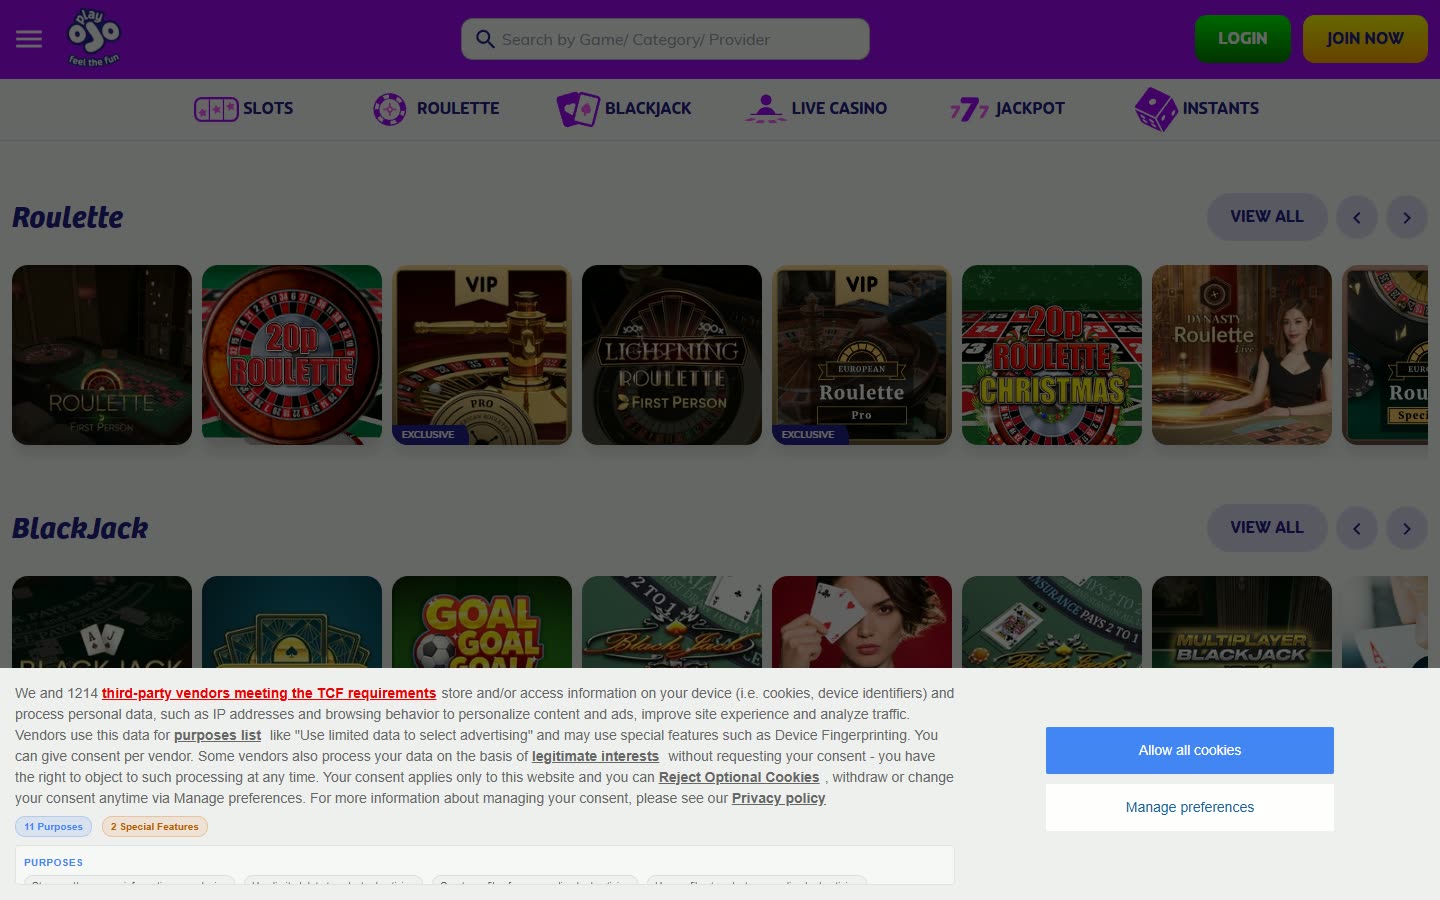Open the legitimate interests link
The image size is (1440, 900).
pyautogui.click(x=595, y=756)
